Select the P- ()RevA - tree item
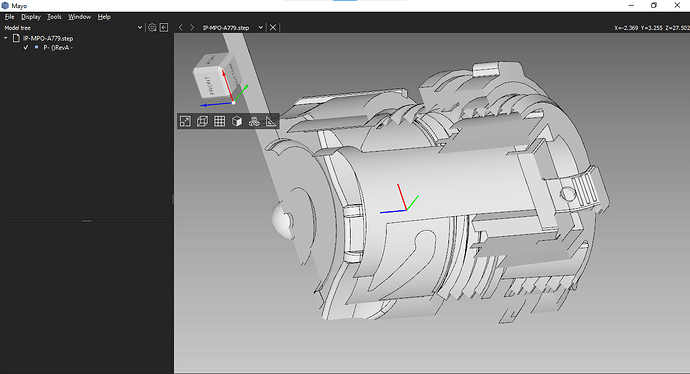Viewport: 690px width, 374px height. (x=58, y=48)
